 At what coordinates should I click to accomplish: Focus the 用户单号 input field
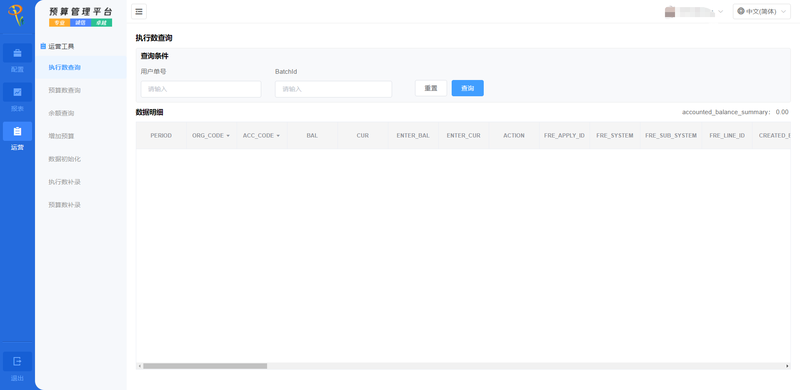pyautogui.click(x=201, y=89)
